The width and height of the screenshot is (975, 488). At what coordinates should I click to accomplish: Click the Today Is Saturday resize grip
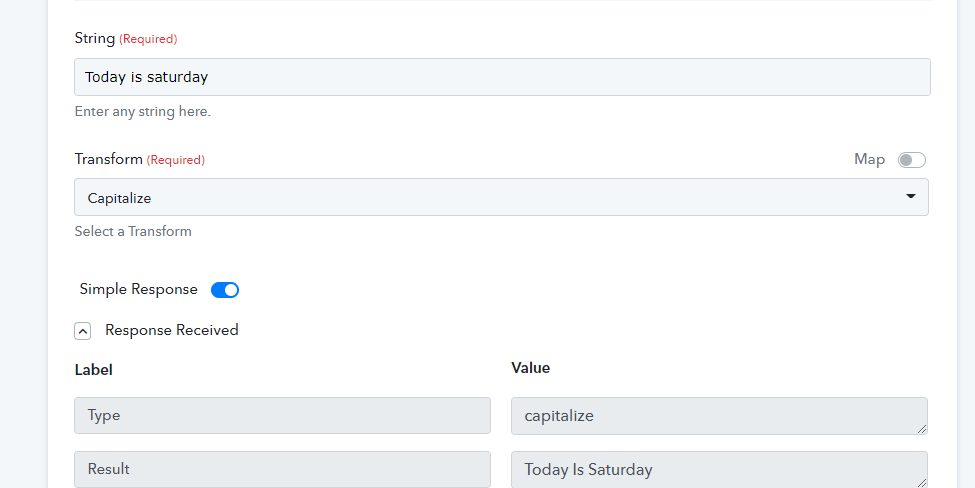click(x=922, y=482)
